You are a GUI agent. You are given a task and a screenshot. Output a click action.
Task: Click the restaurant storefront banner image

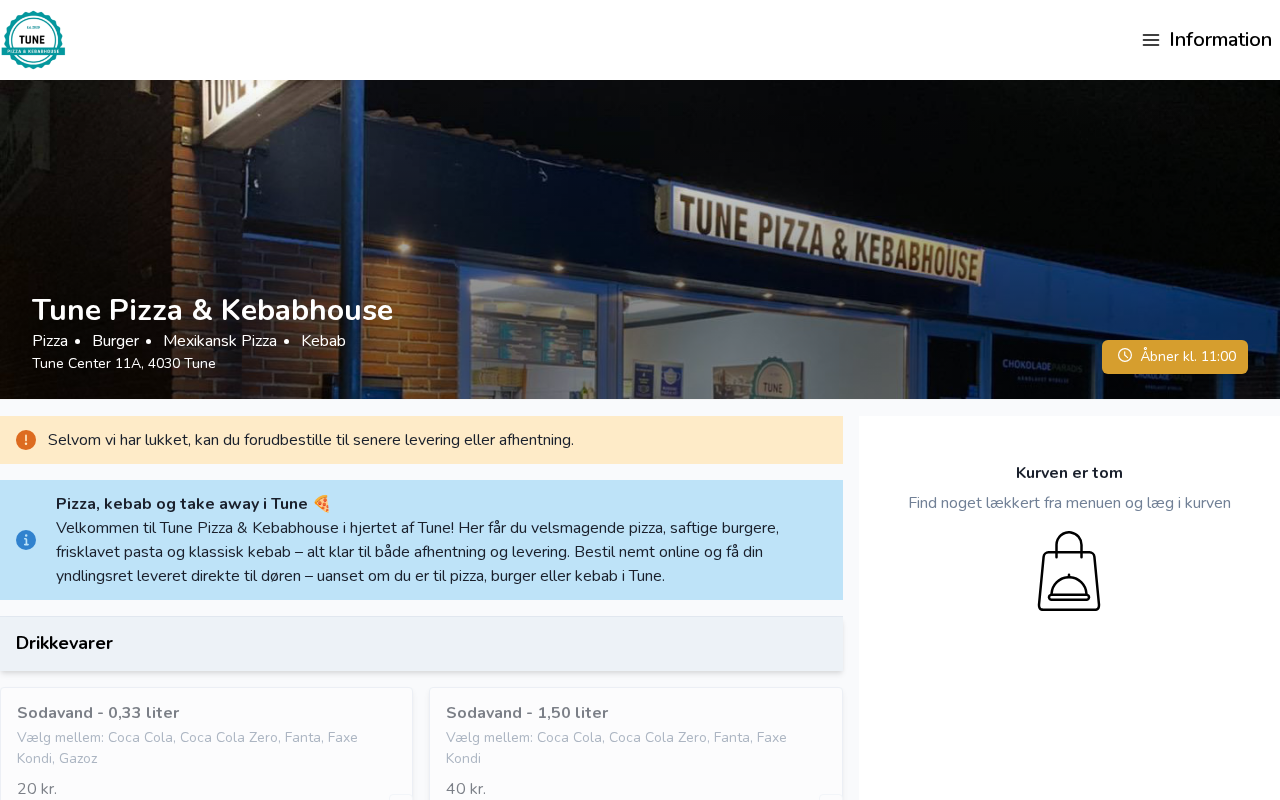click(640, 200)
